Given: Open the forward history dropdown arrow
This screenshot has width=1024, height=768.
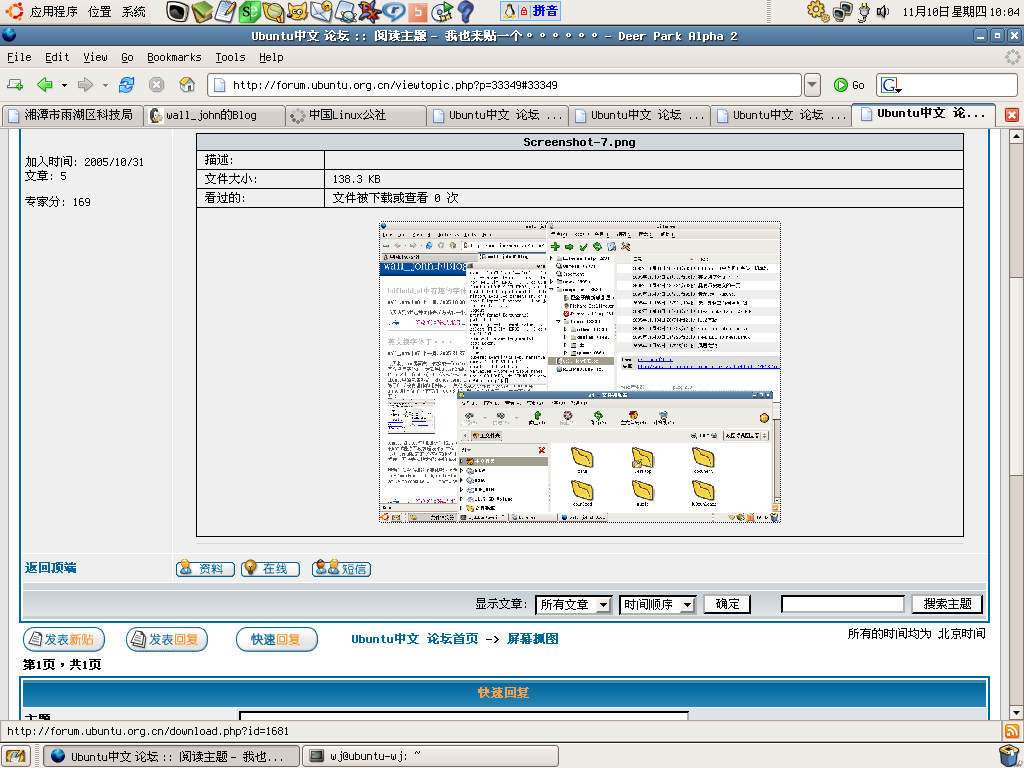Looking at the screenshot, I should pos(105,85).
